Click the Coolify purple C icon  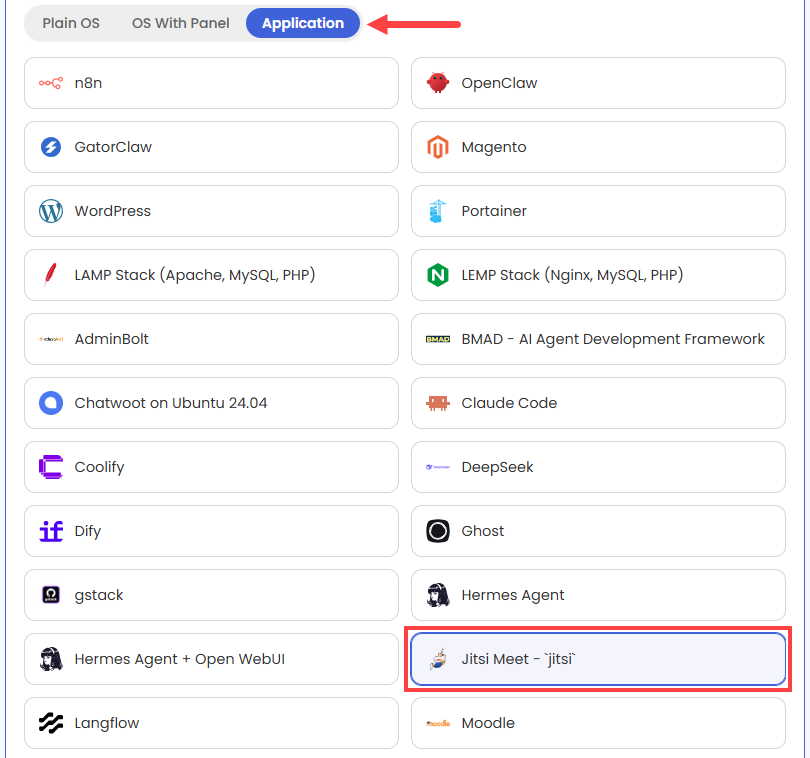(51, 467)
